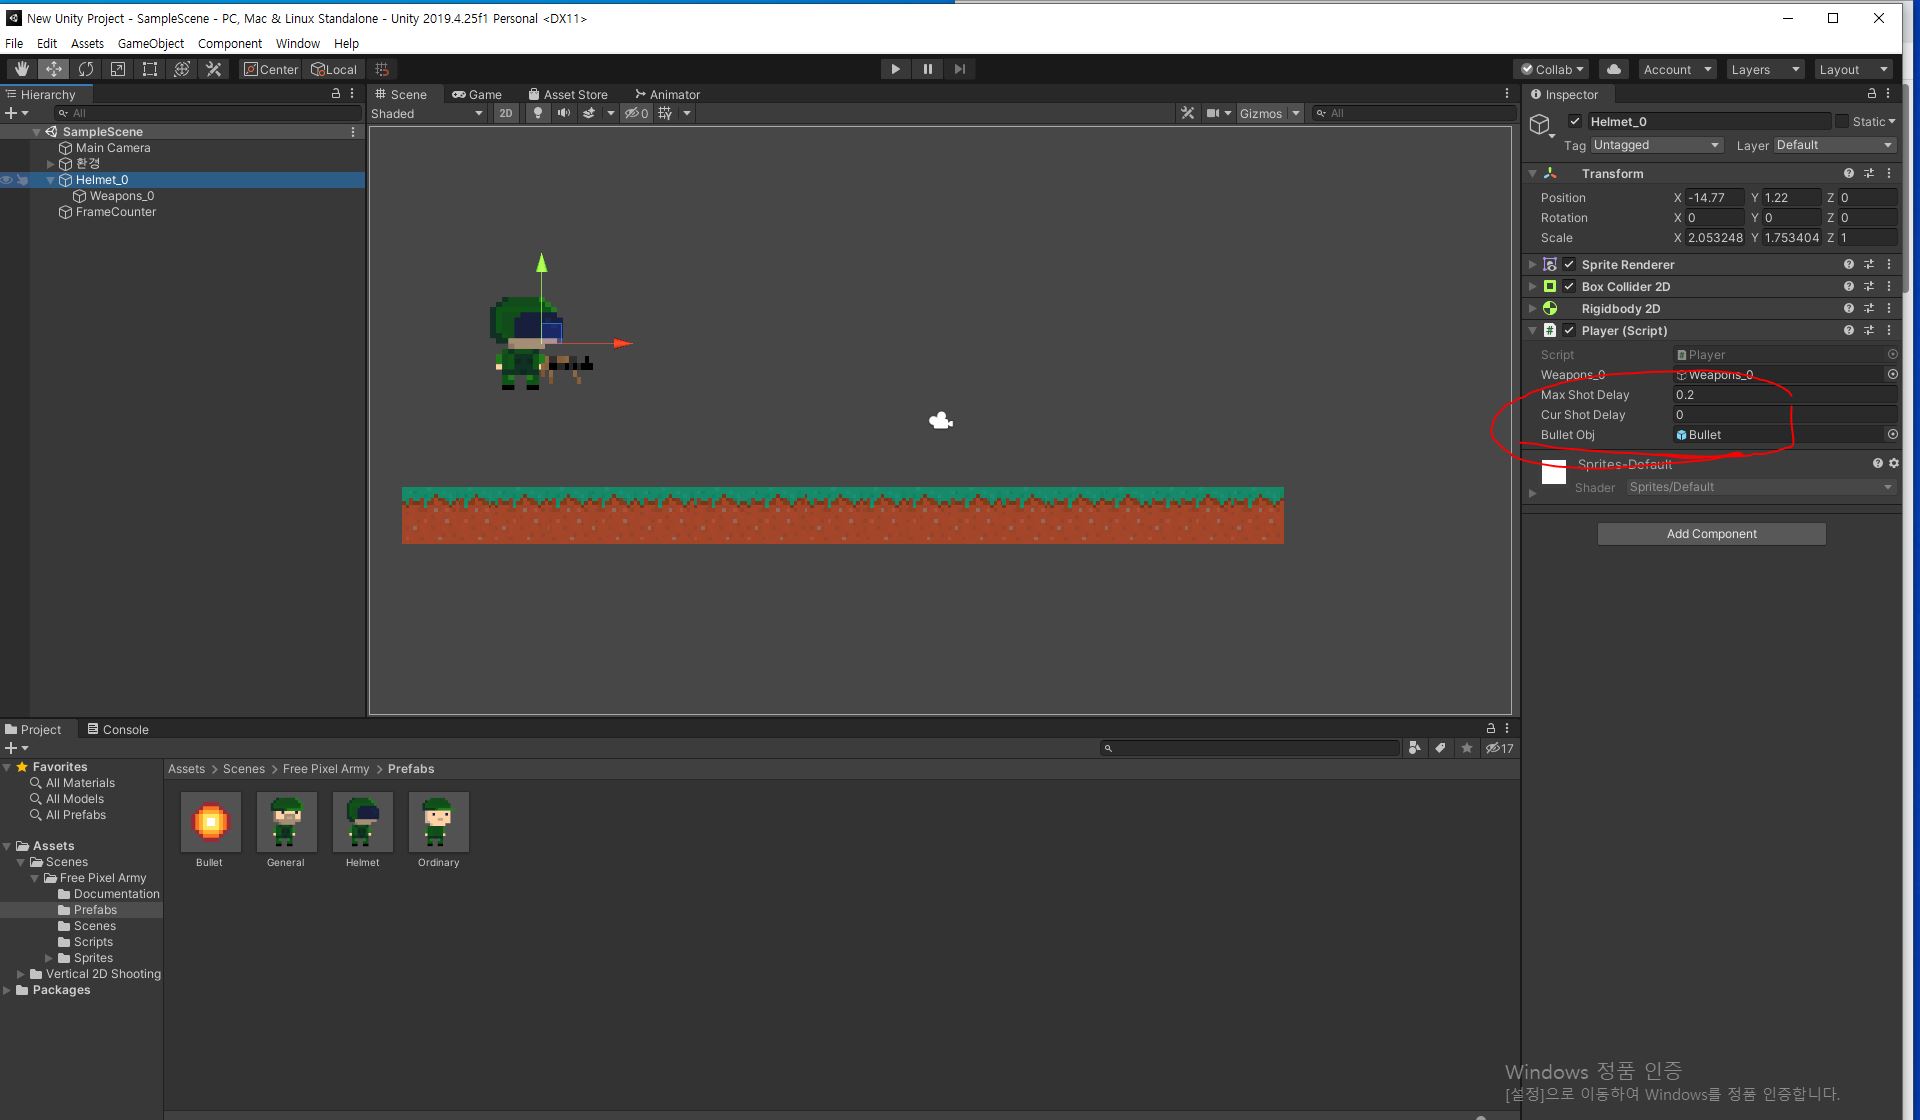This screenshot has width=1920, height=1120.
Task: Click the Add Component button
Action: 1711,534
